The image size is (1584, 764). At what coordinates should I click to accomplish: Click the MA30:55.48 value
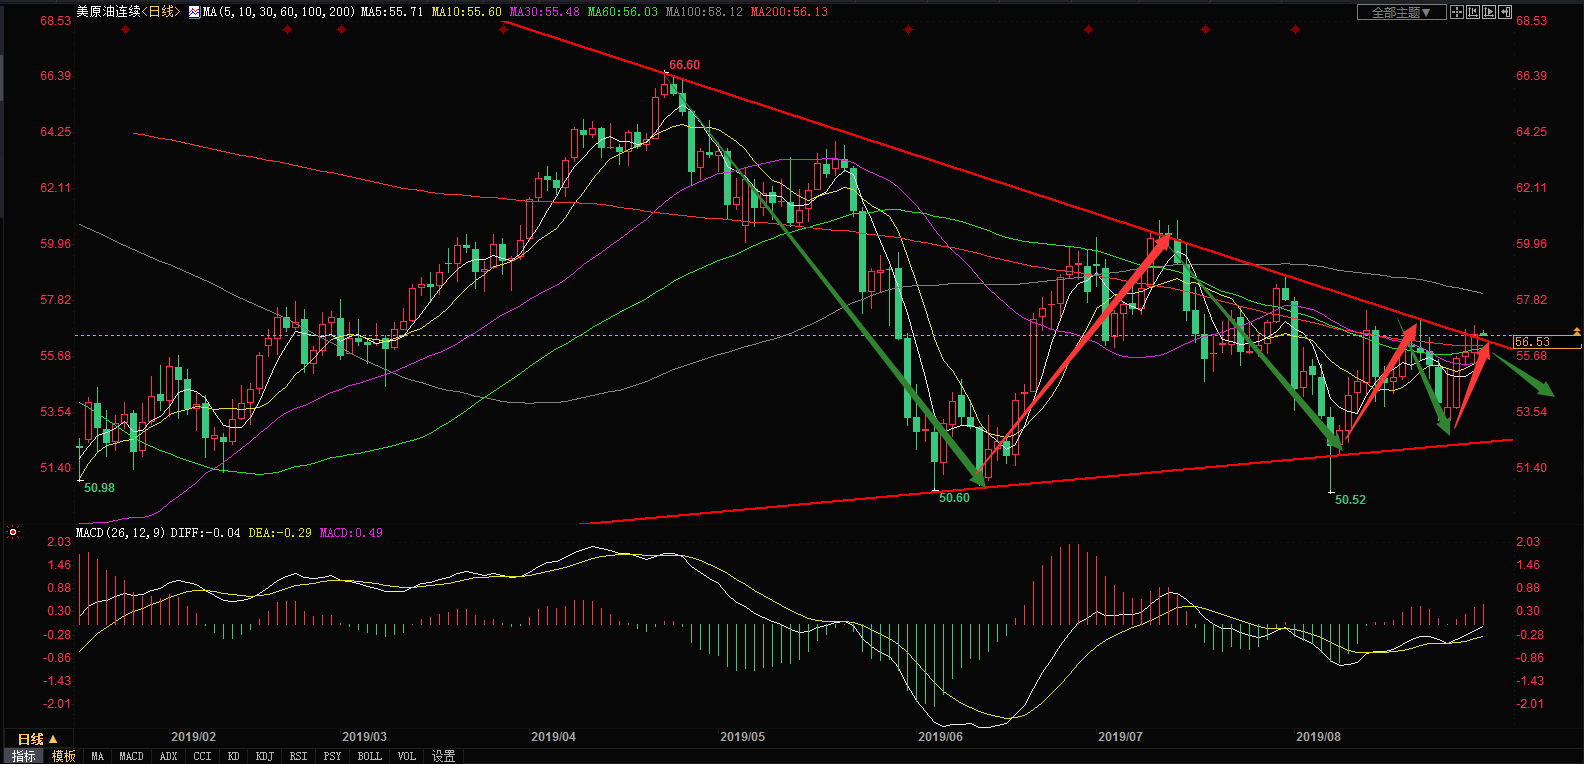coord(544,12)
